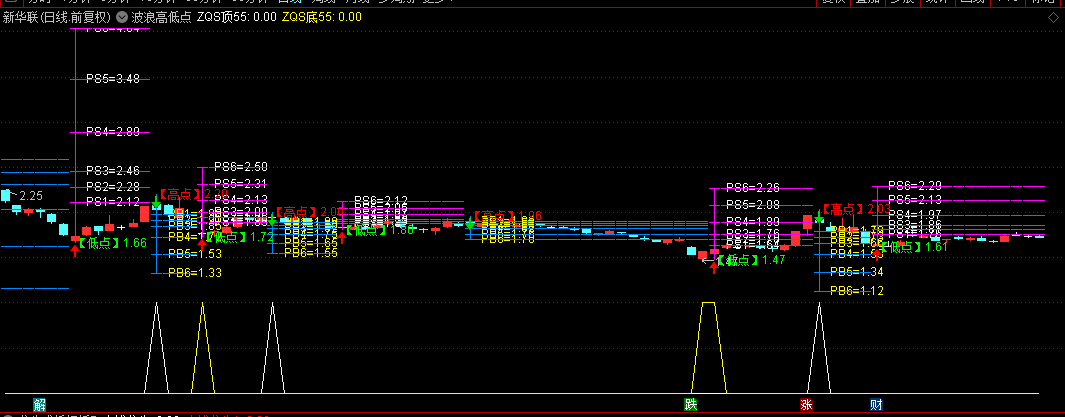Click the 【低点】1.80 low marker label
The image size is (1065, 417).
380,230
